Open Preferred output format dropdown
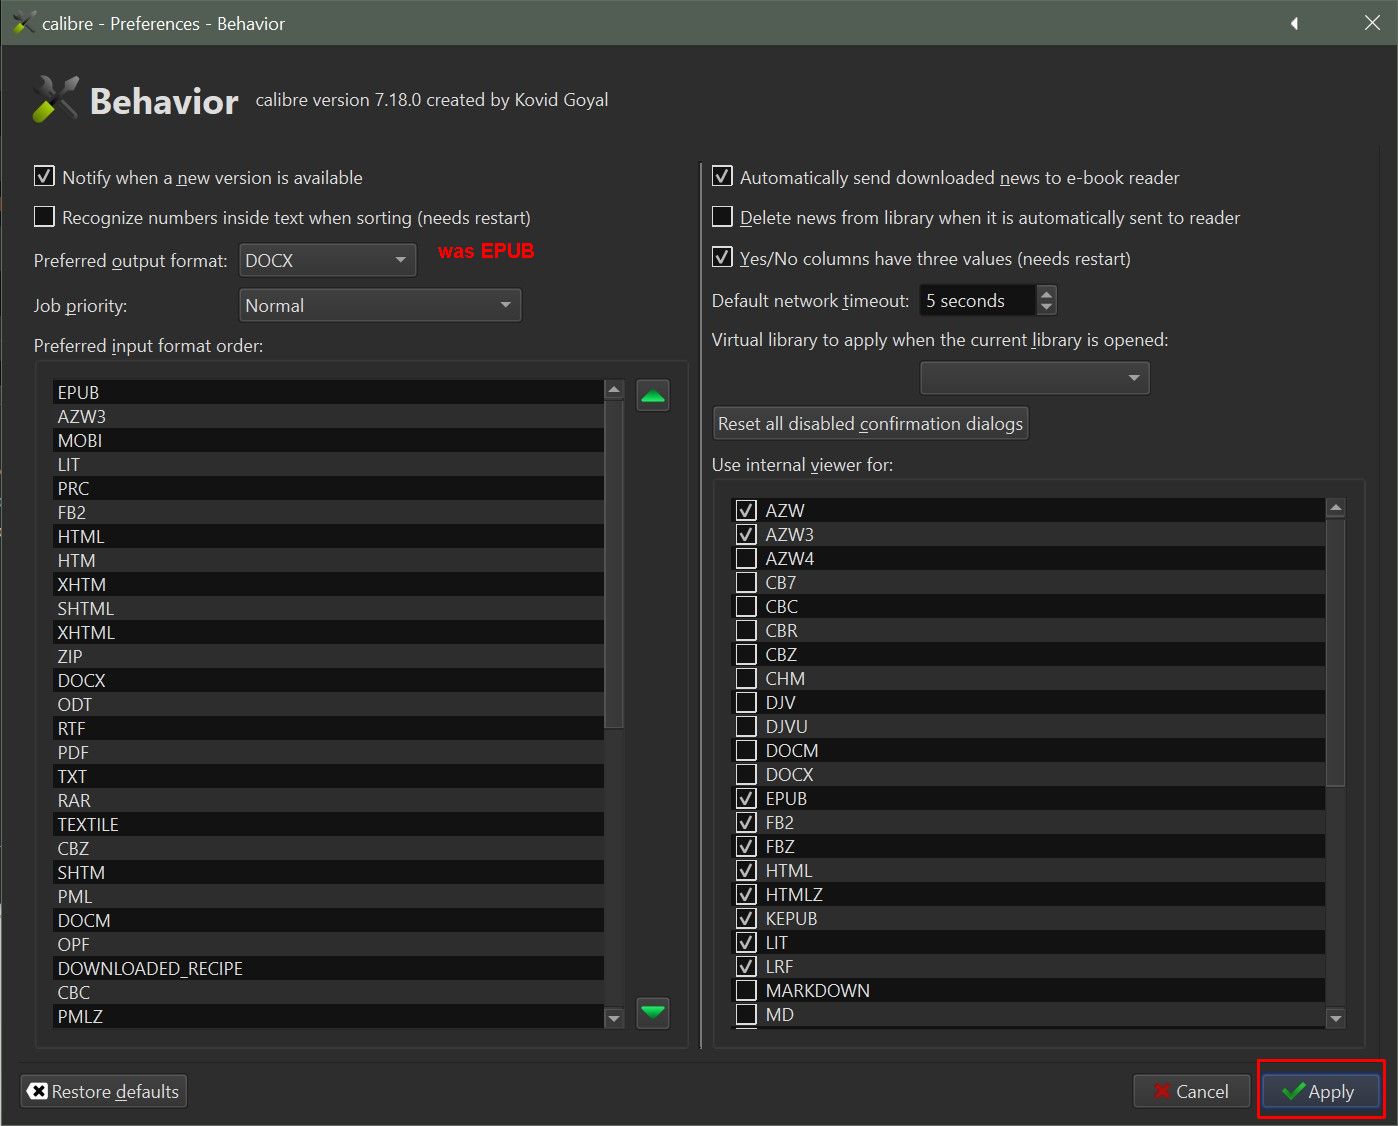The height and width of the screenshot is (1126, 1398). [328, 261]
